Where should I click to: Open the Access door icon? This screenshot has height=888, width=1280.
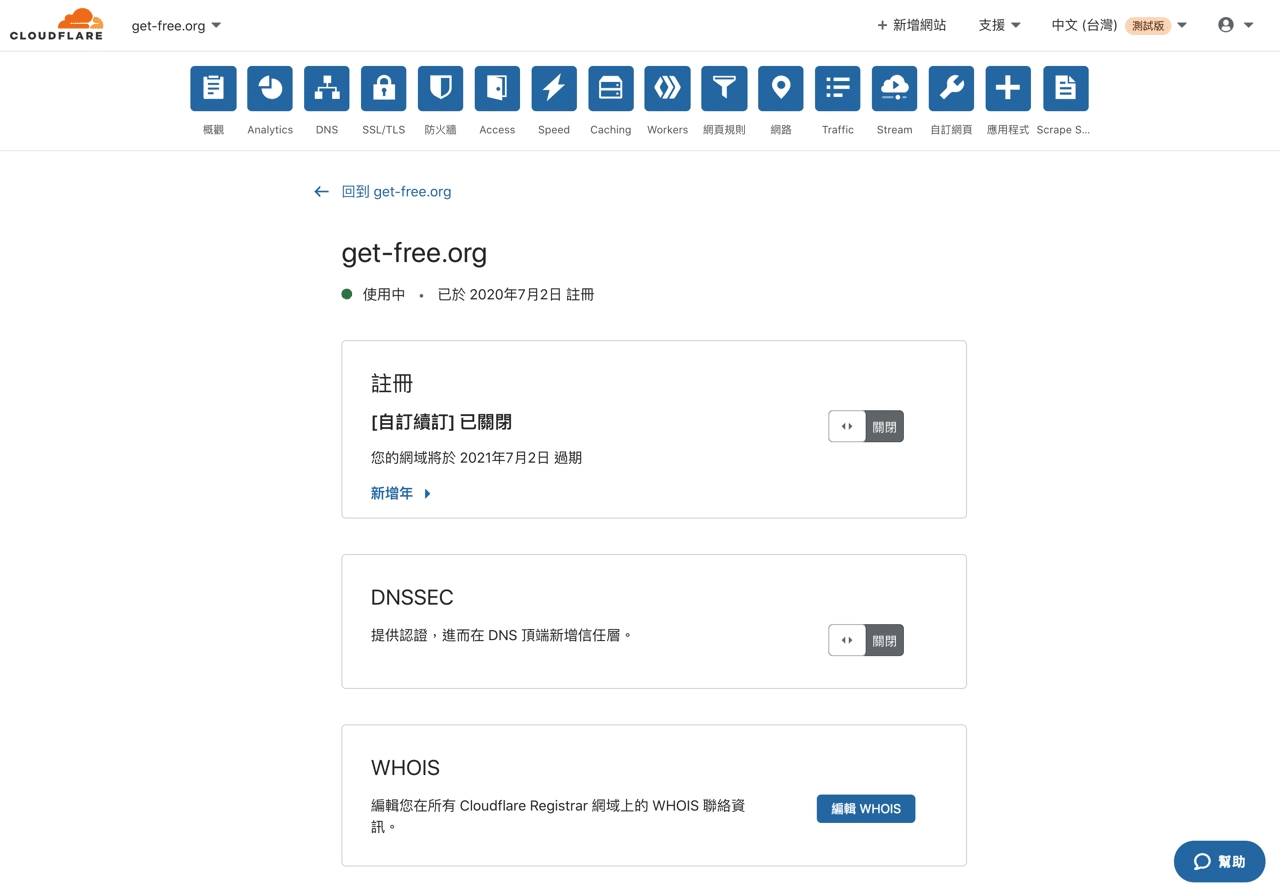497,88
